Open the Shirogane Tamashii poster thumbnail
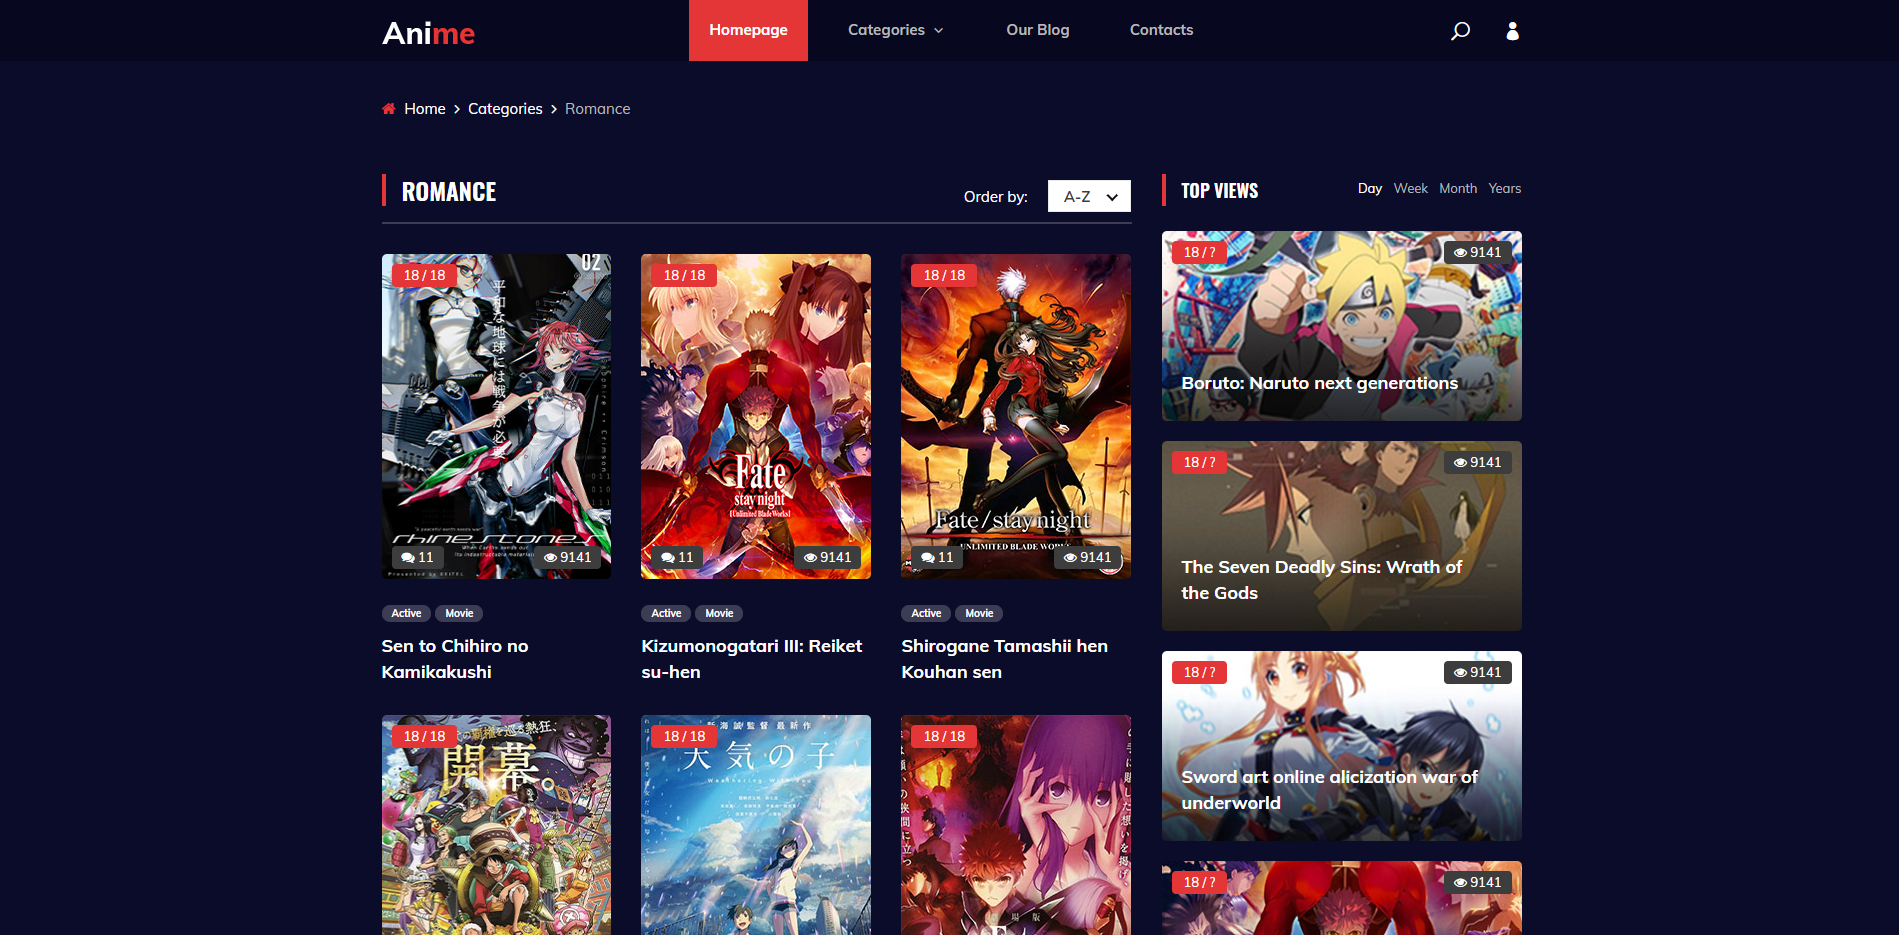 click(1016, 416)
